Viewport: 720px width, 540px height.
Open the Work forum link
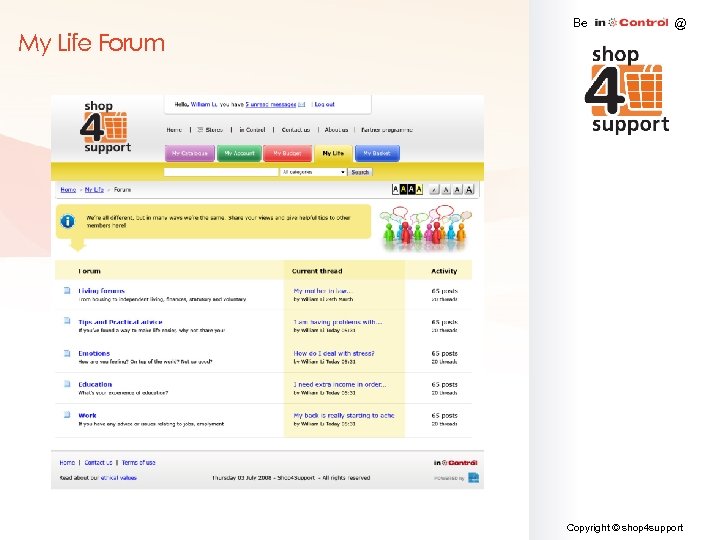pyautogui.click(x=87, y=416)
